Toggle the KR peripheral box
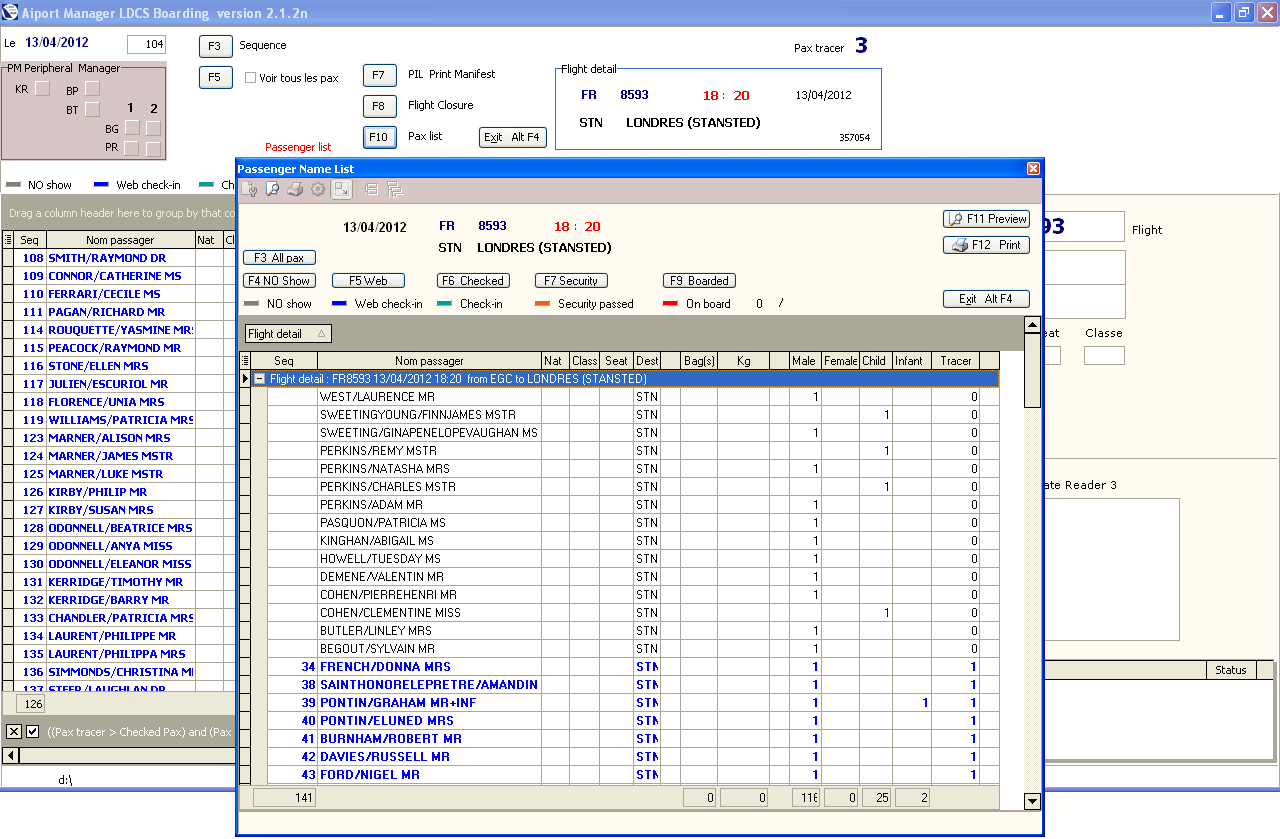Viewport: 1280px width, 839px height. pos(42,89)
